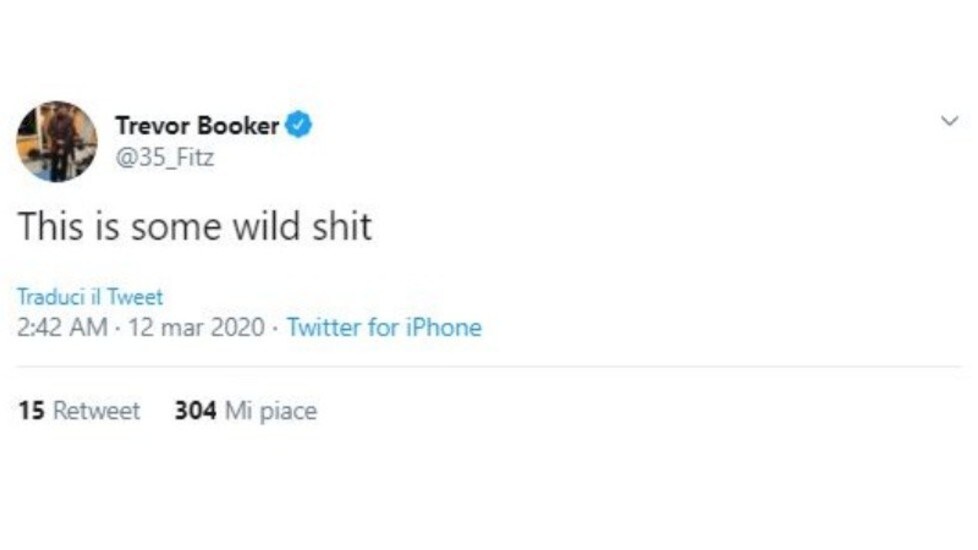Click the word "wild" in tweet
The image size is (978, 550).
coord(267,226)
